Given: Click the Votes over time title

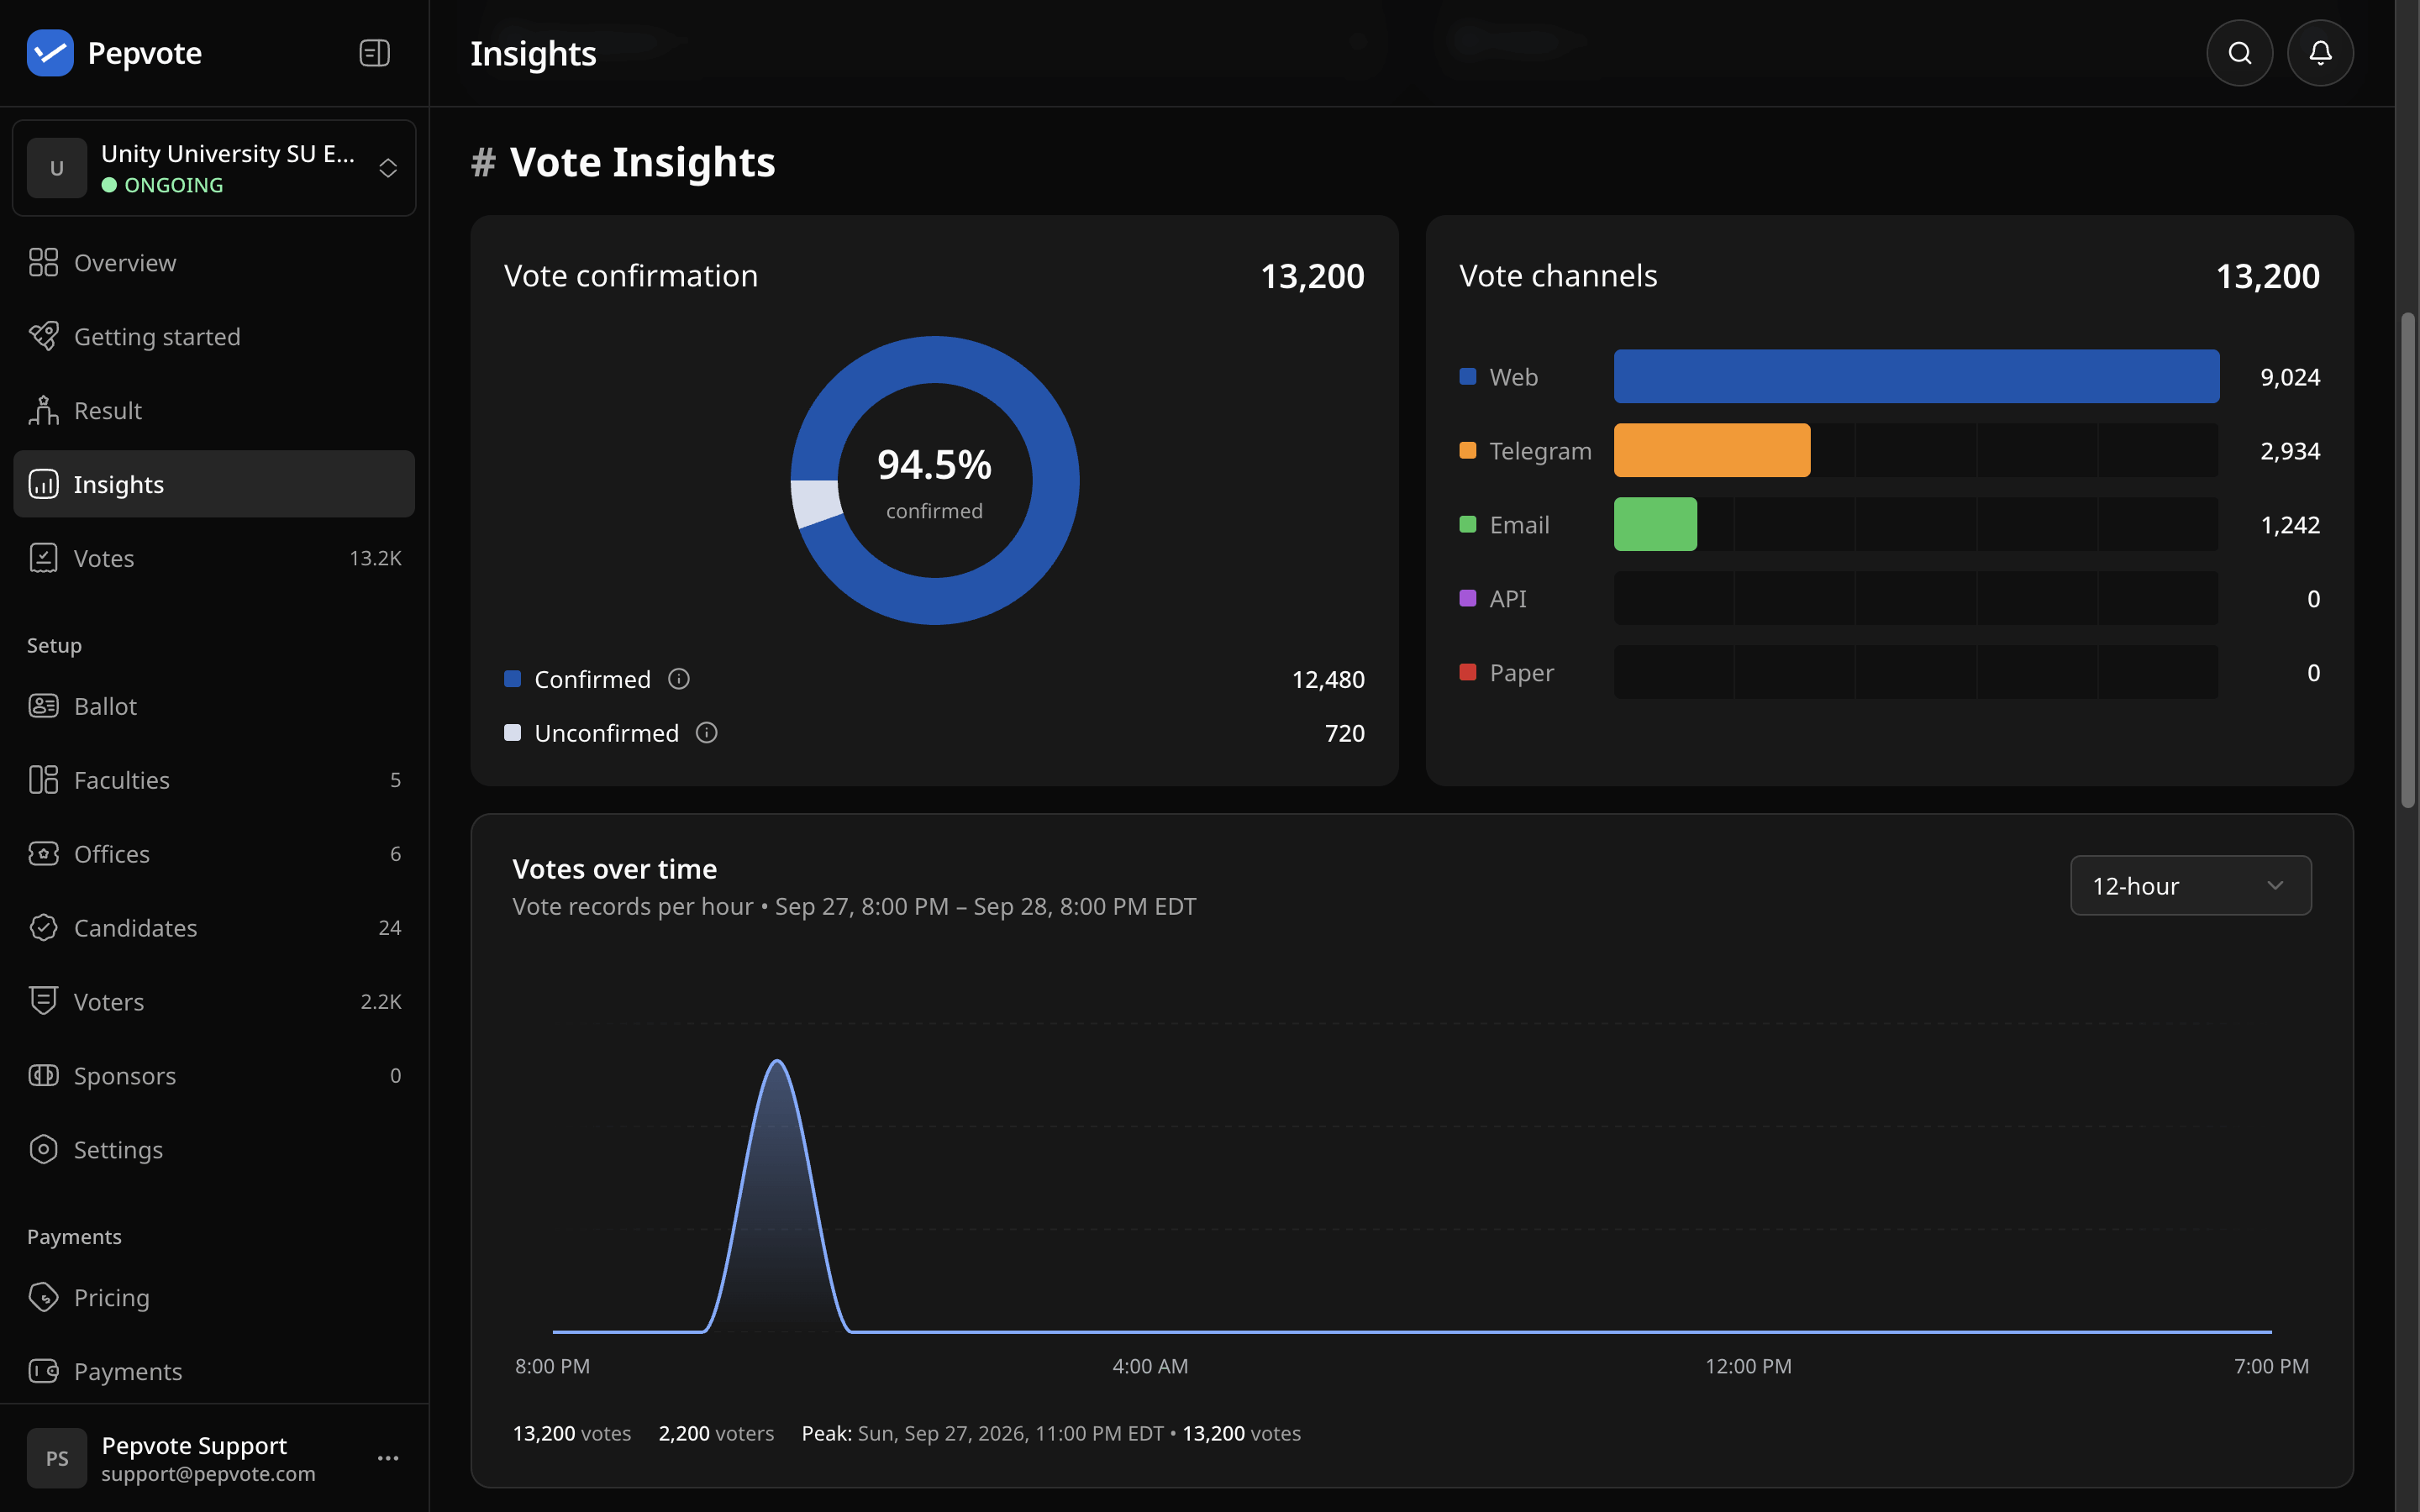Looking at the screenshot, I should (x=614, y=869).
